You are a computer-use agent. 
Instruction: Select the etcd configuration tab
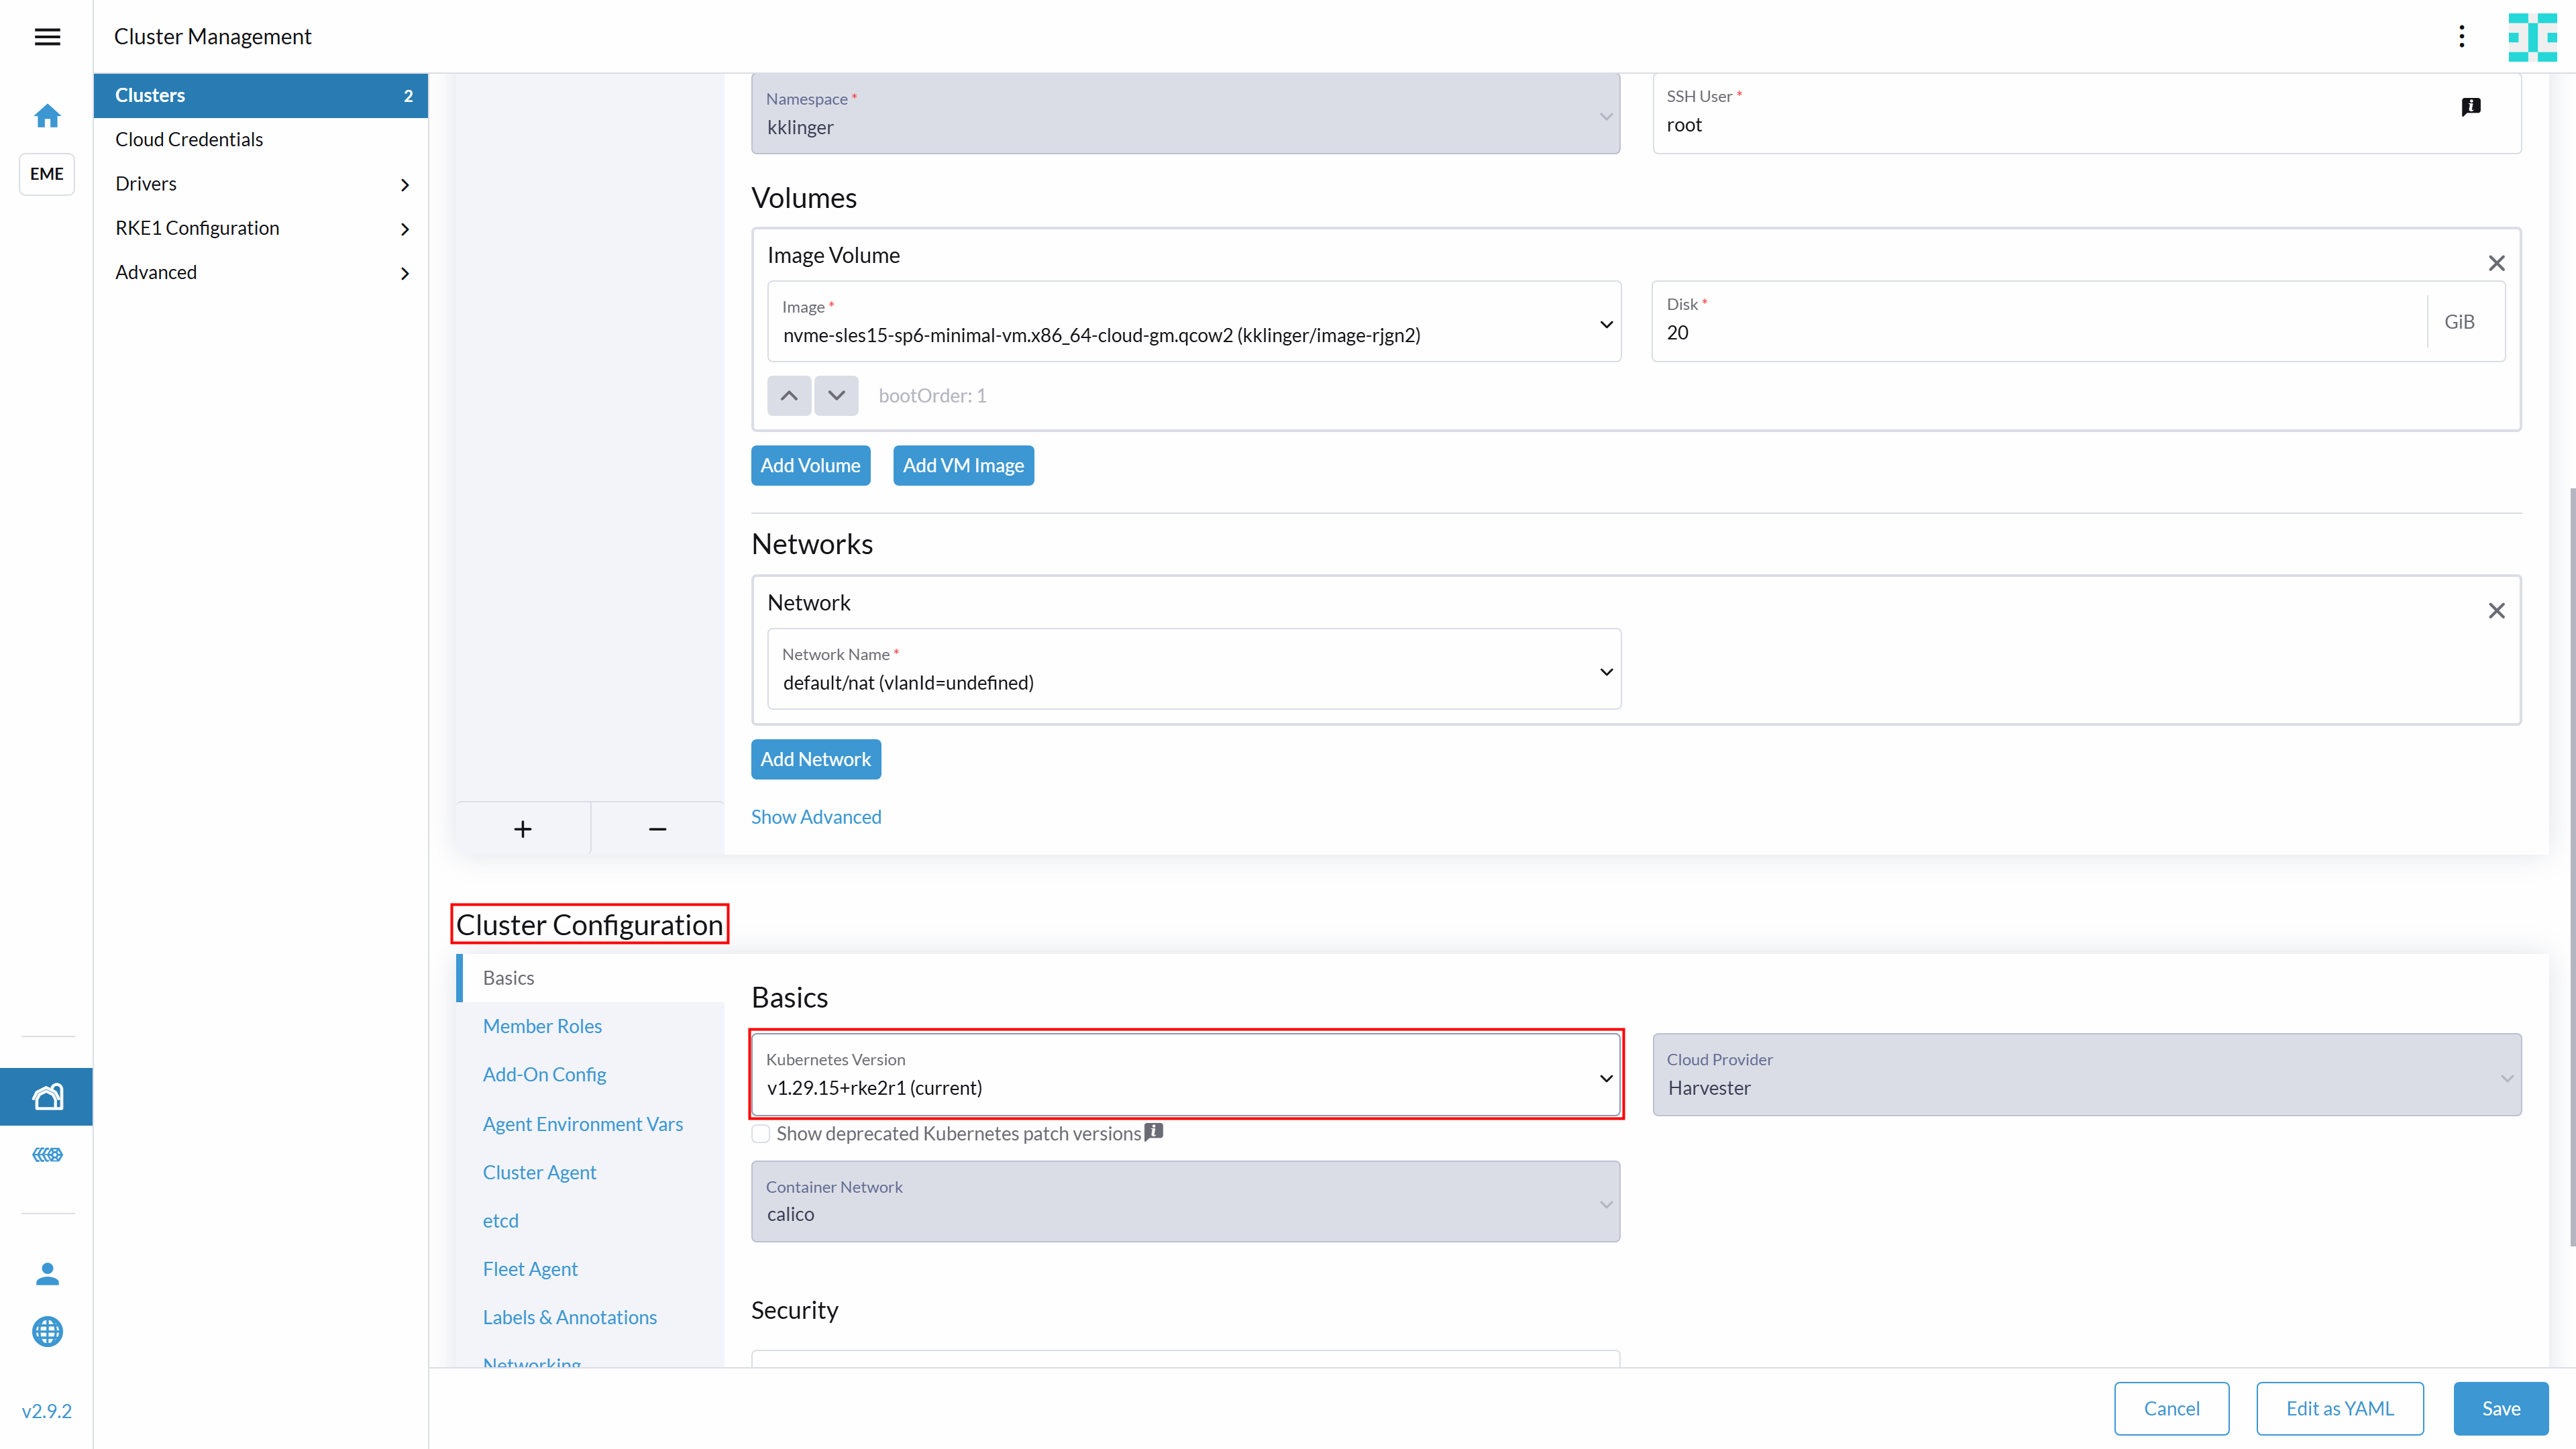499,1220
